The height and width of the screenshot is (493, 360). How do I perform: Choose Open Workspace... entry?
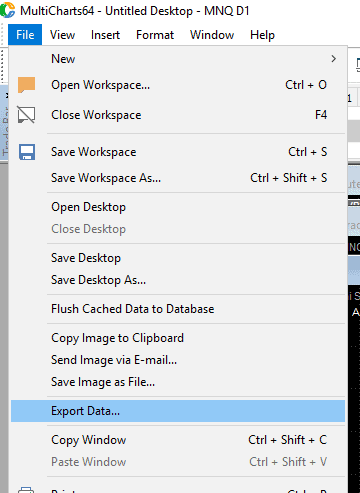coord(178,85)
